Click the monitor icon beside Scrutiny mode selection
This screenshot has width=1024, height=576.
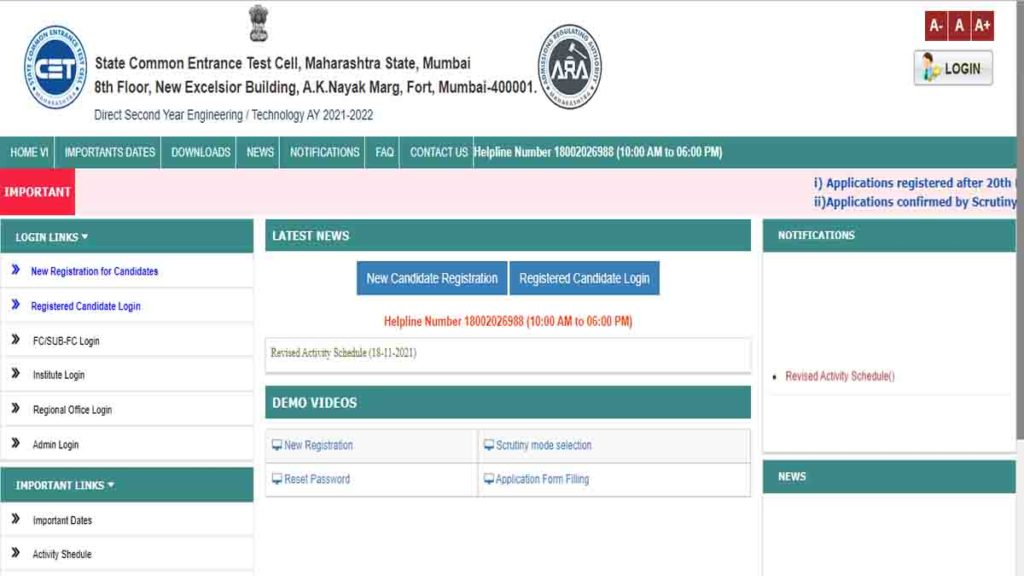tap(489, 445)
